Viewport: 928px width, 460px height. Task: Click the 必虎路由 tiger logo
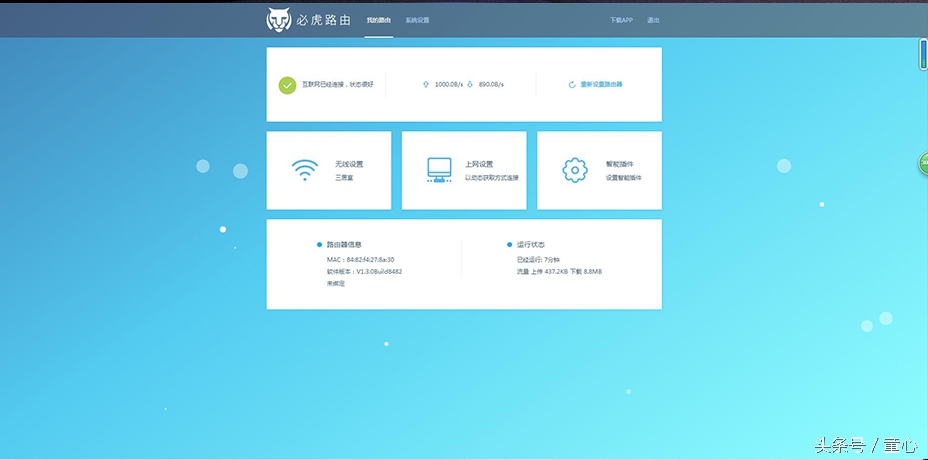point(278,20)
